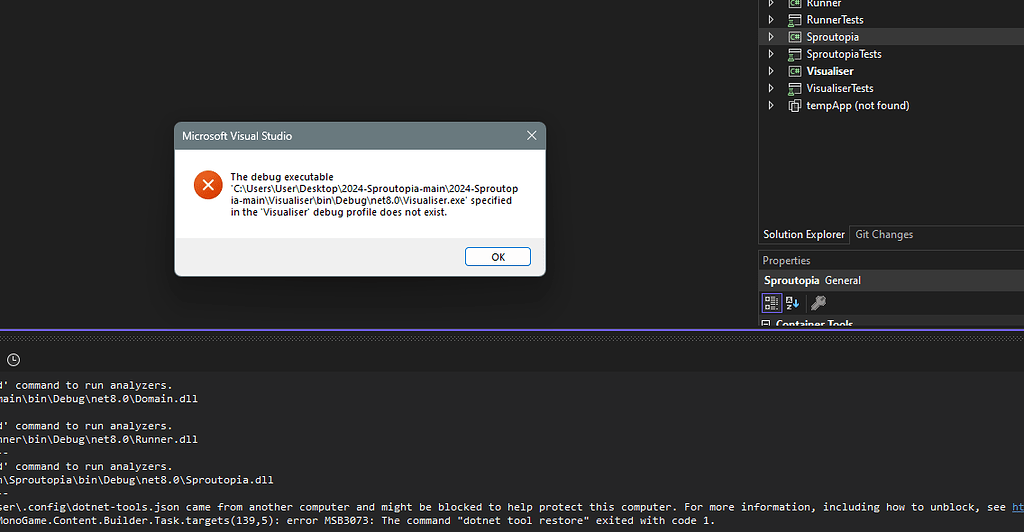The height and width of the screenshot is (532, 1024).
Task: Open Property Pages wrench icon
Action: [x=818, y=303]
